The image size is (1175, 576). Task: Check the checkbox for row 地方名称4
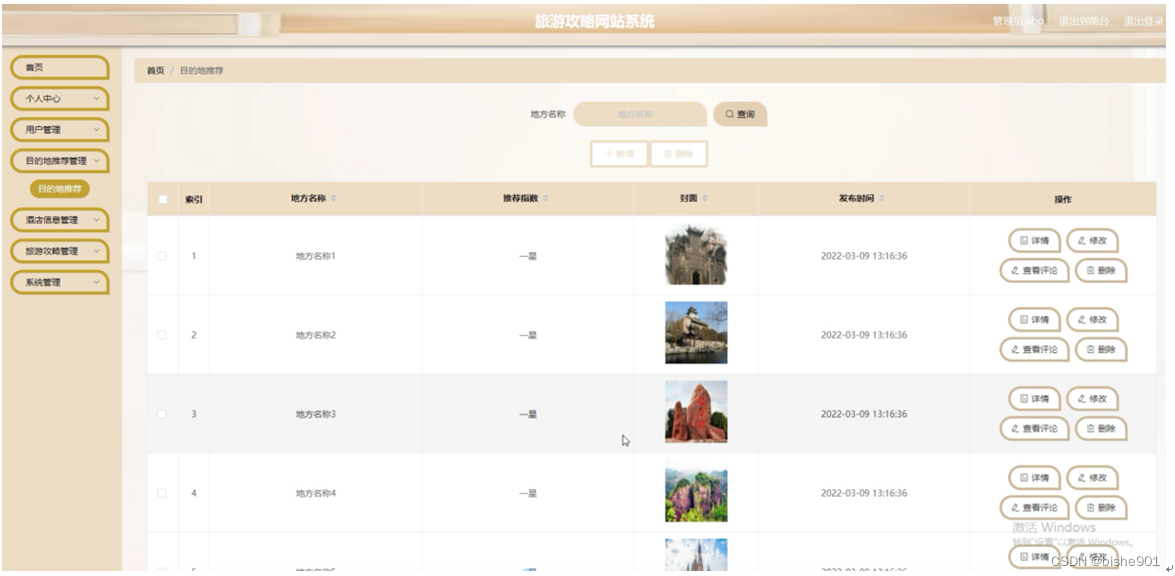[x=162, y=493]
